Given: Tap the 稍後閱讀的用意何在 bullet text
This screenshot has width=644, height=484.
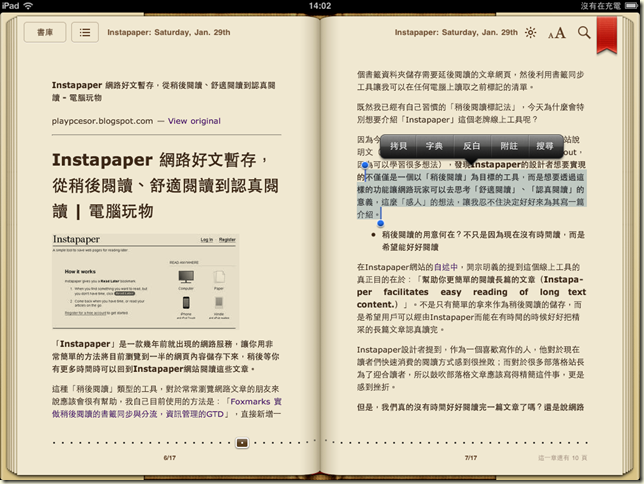Looking at the screenshot, I should pyautogui.click(x=483, y=241).
